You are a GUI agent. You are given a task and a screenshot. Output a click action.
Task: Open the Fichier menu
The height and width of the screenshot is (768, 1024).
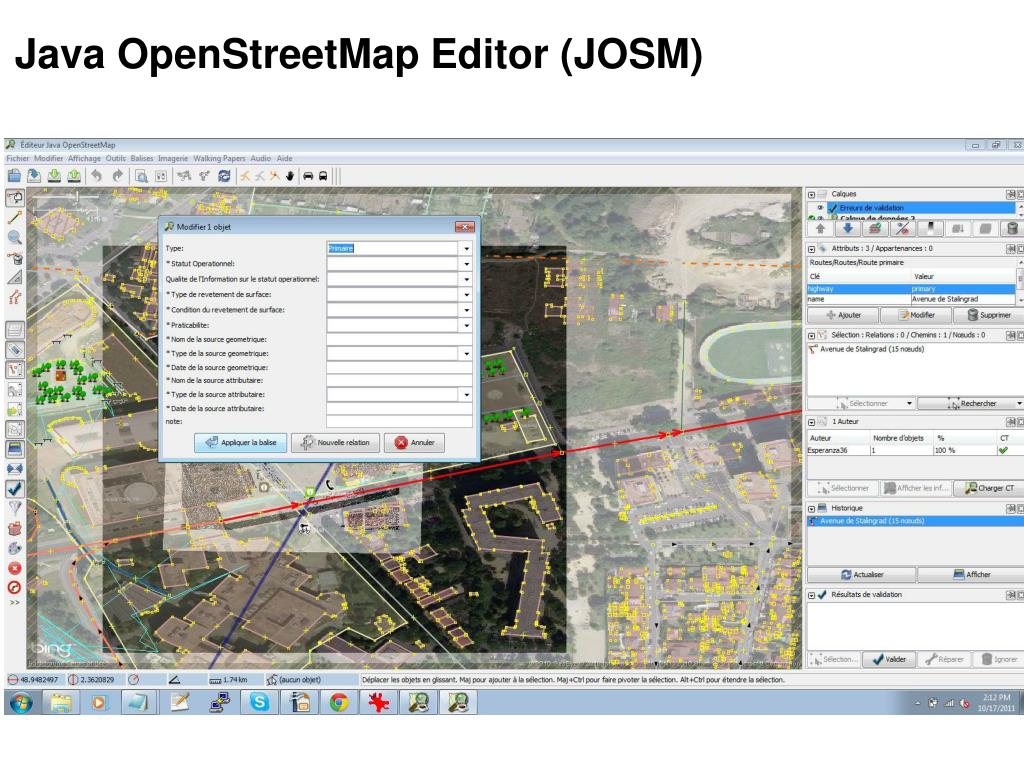(x=18, y=158)
